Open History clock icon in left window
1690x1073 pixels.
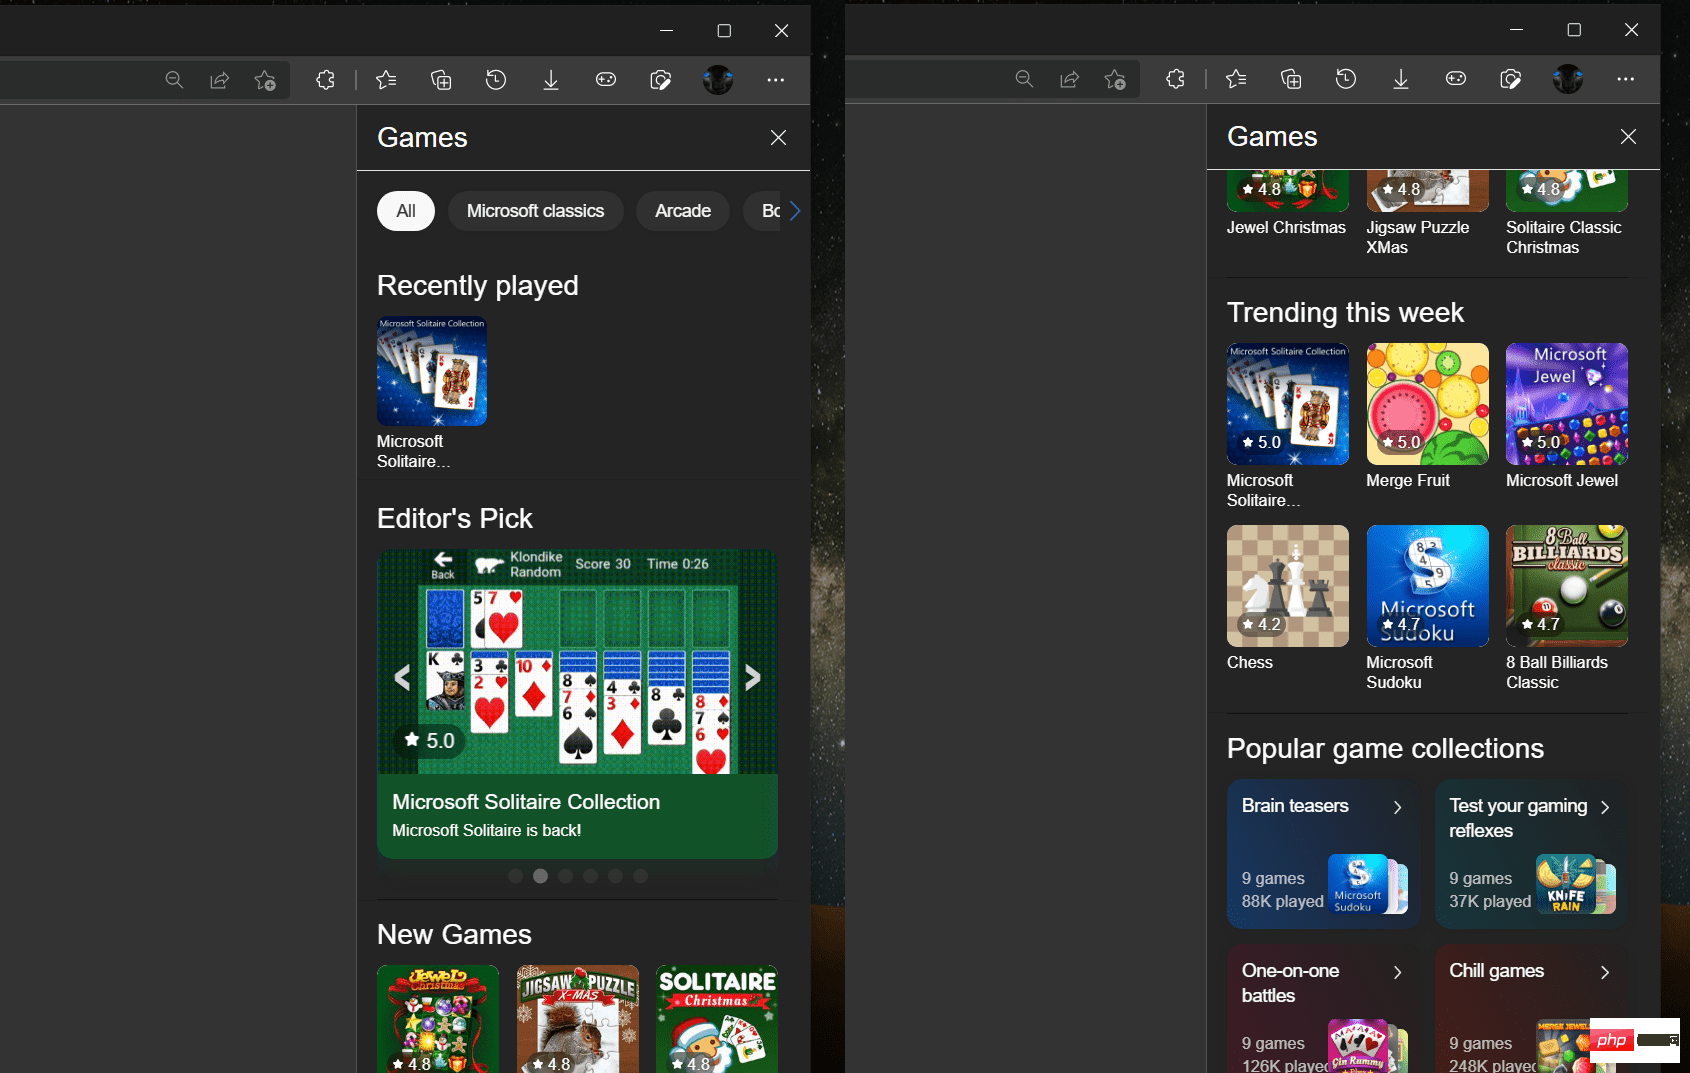pyautogui.click(x=496, y=80)
